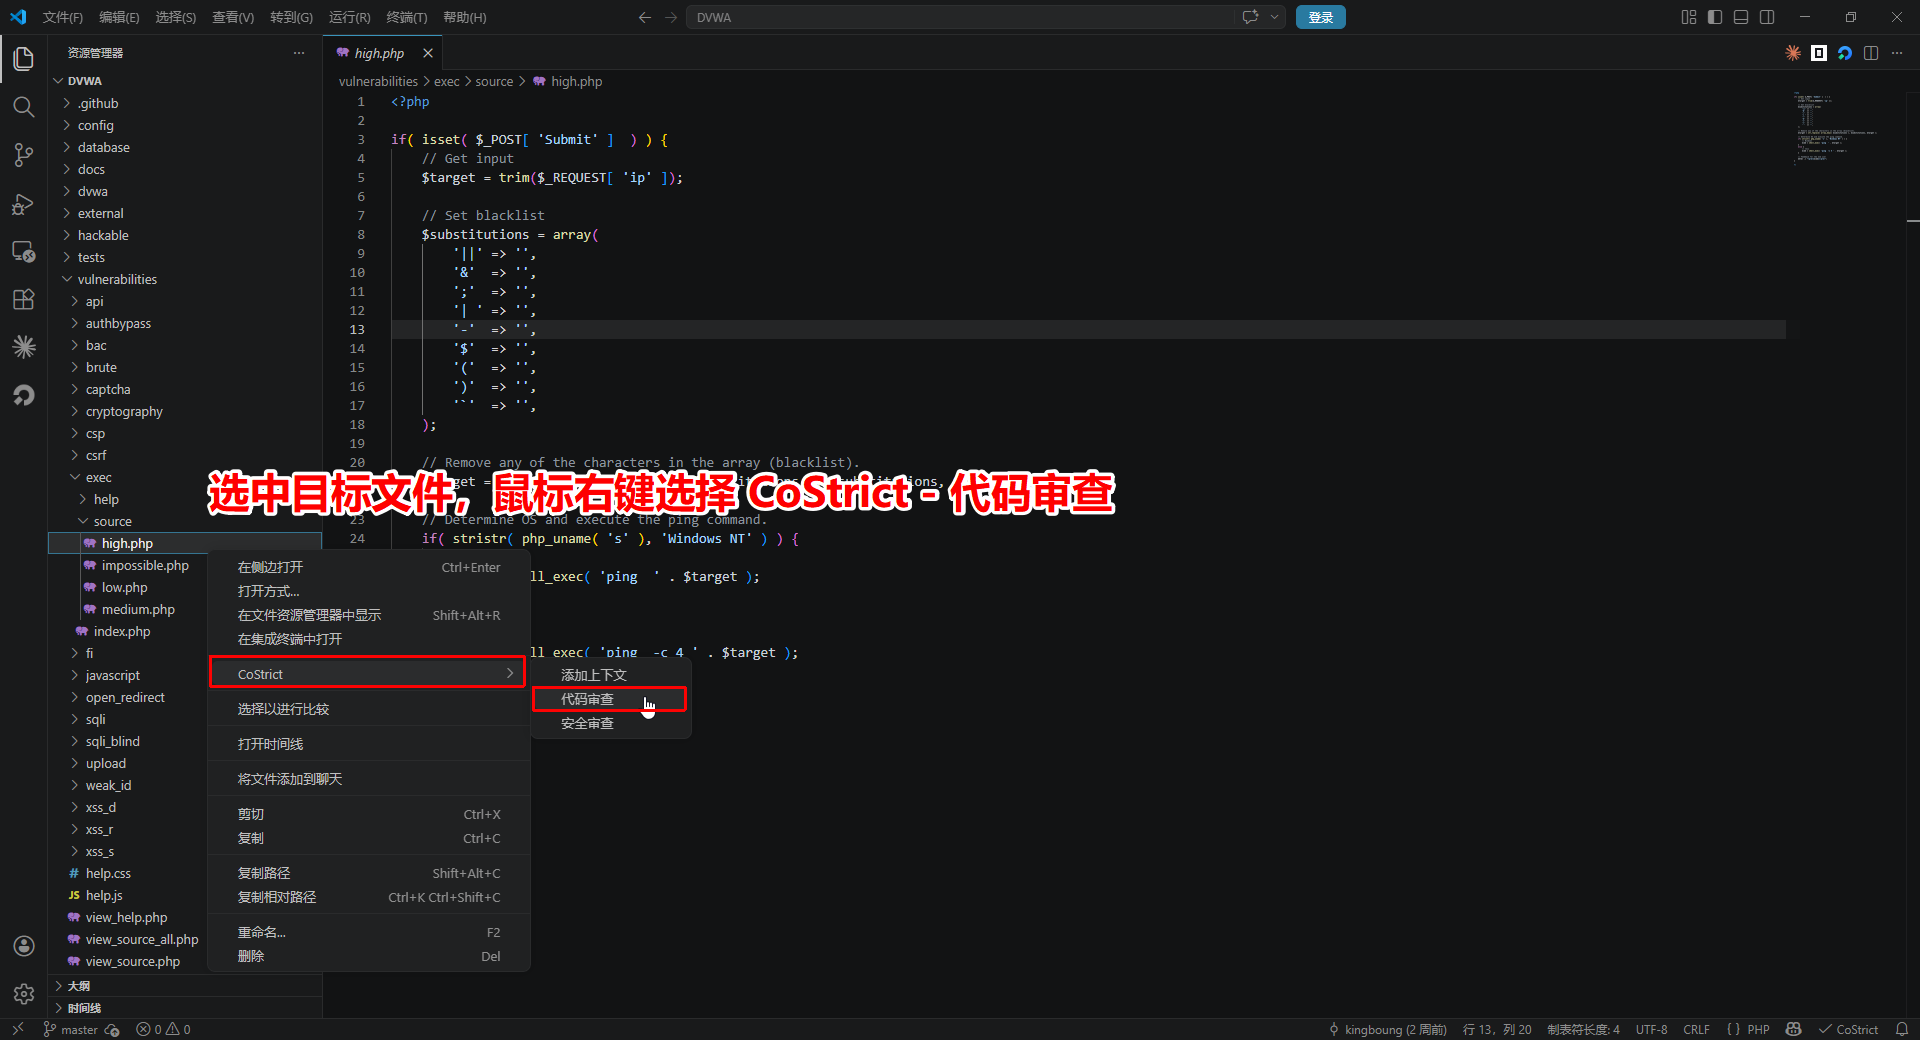This screenshot has height=1040, width=1920.
Task: Open Run and Debug view
Action: click(x=24, y=204)
